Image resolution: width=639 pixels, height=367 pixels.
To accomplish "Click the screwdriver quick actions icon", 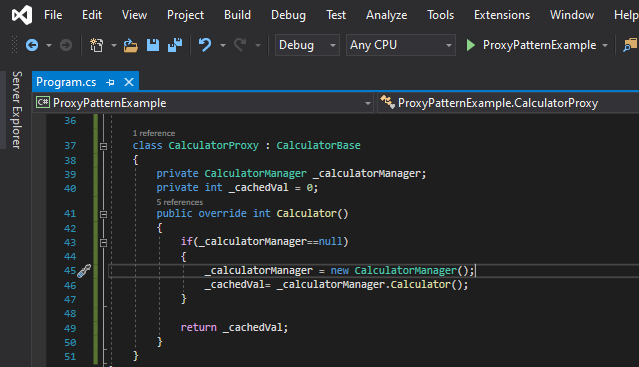I will [84, 271].
